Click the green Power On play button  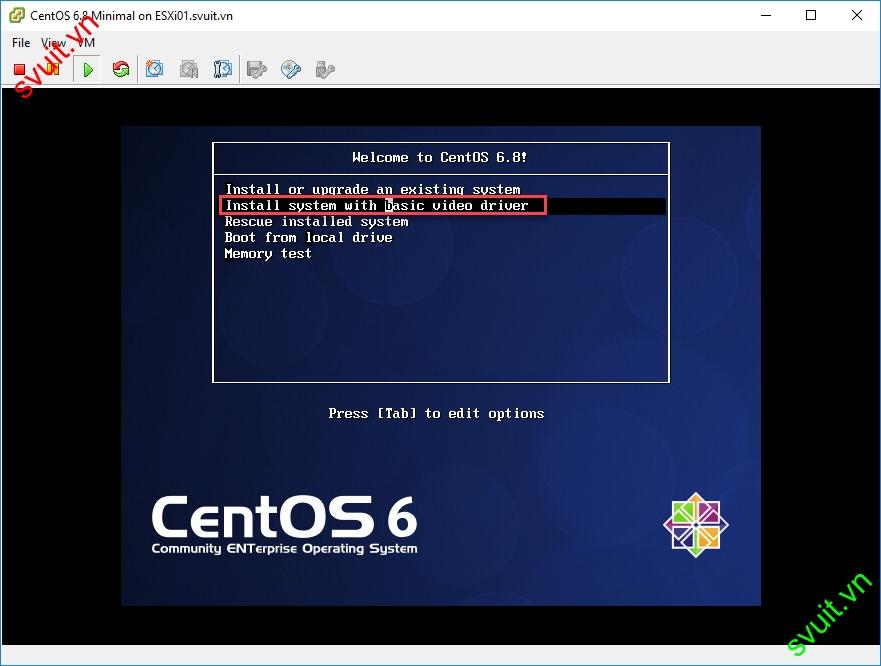point(88,70)
